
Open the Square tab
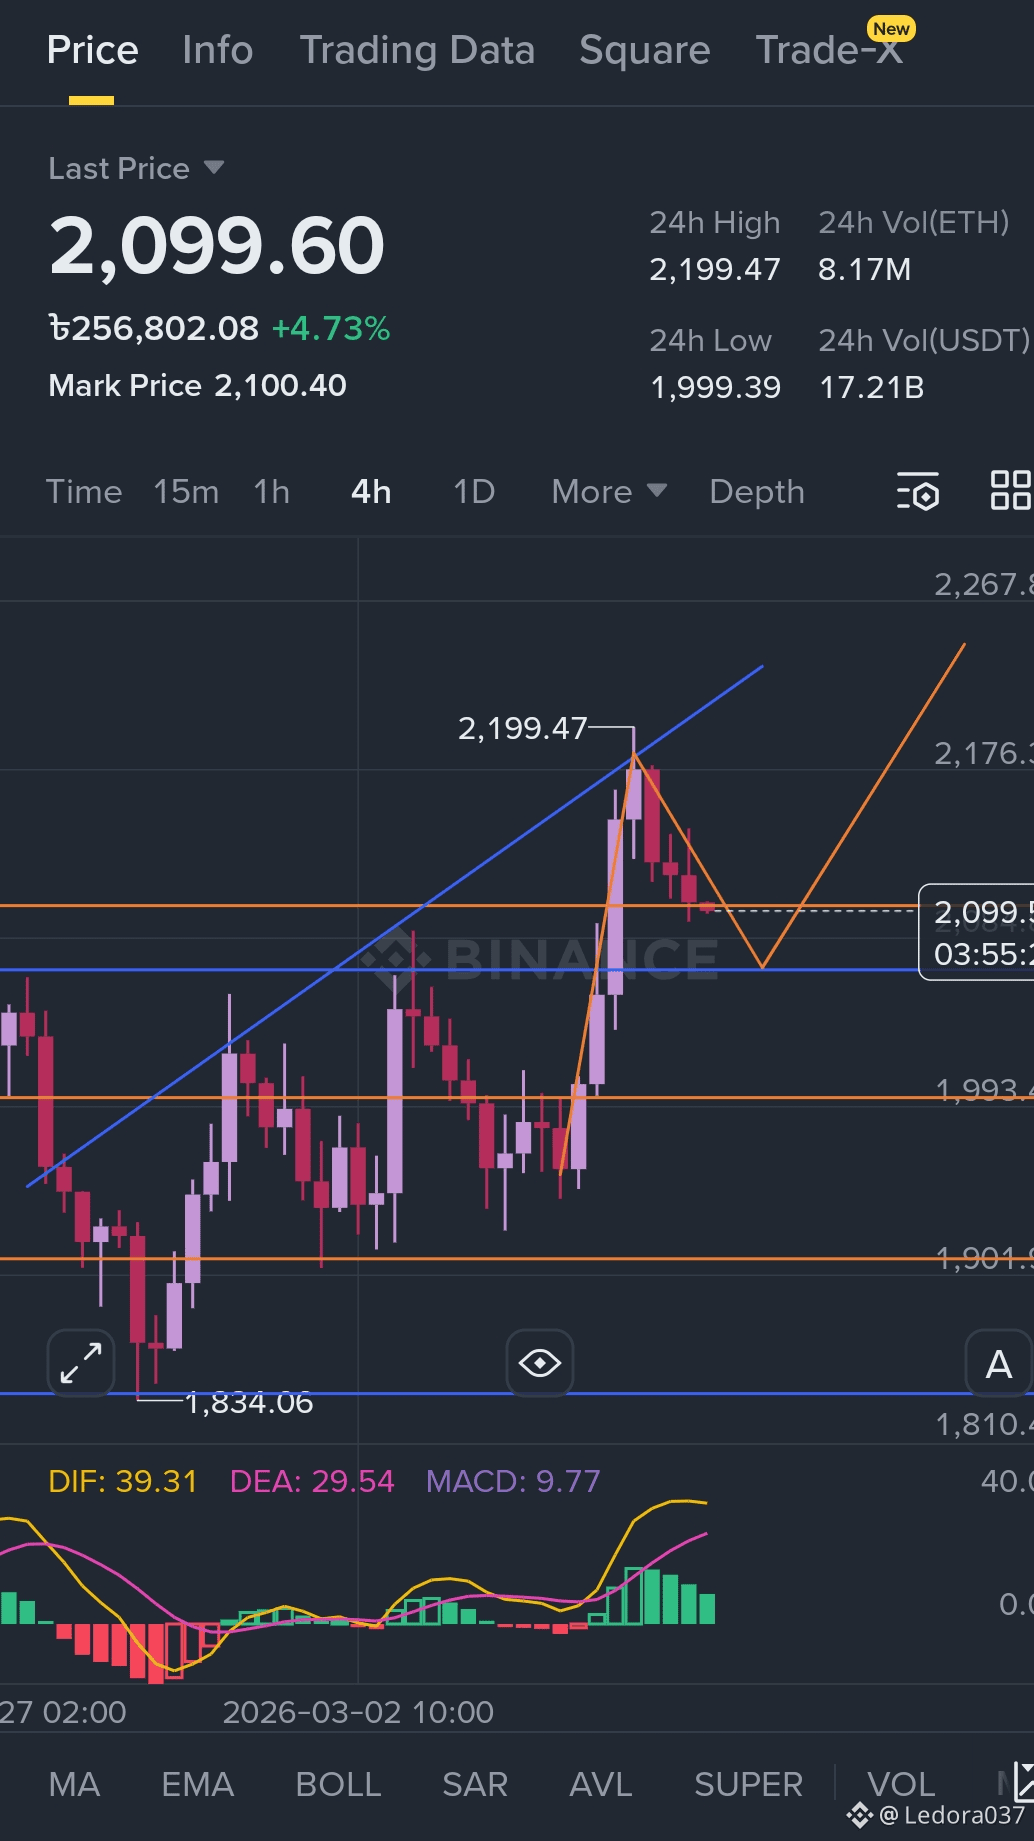[645, 50]
